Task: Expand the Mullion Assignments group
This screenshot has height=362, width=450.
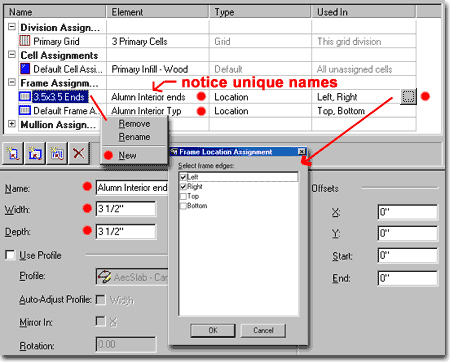Action: [x=12, y=124]
